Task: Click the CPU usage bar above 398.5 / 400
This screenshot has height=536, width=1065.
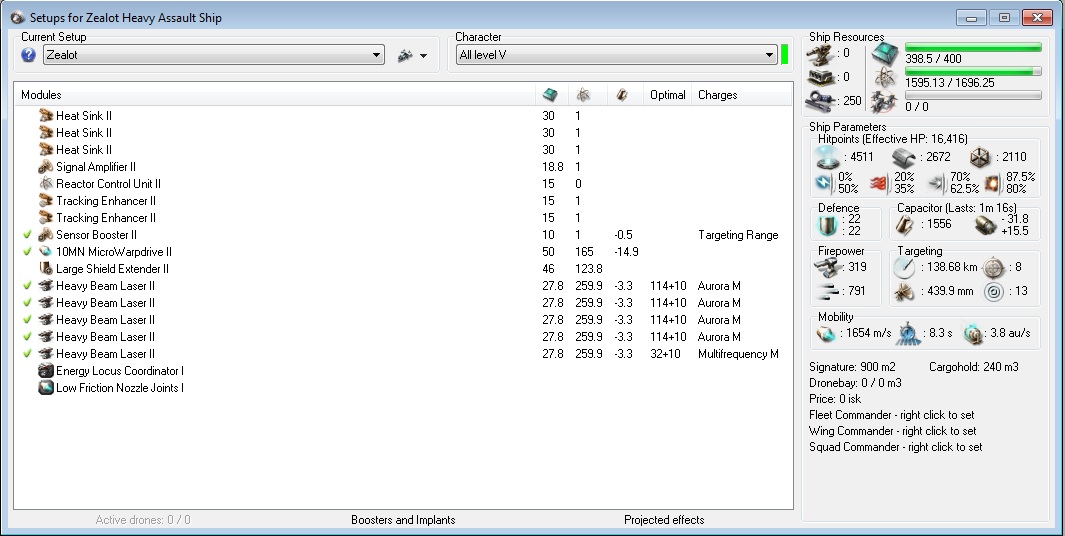Action: tap(973, 47)
